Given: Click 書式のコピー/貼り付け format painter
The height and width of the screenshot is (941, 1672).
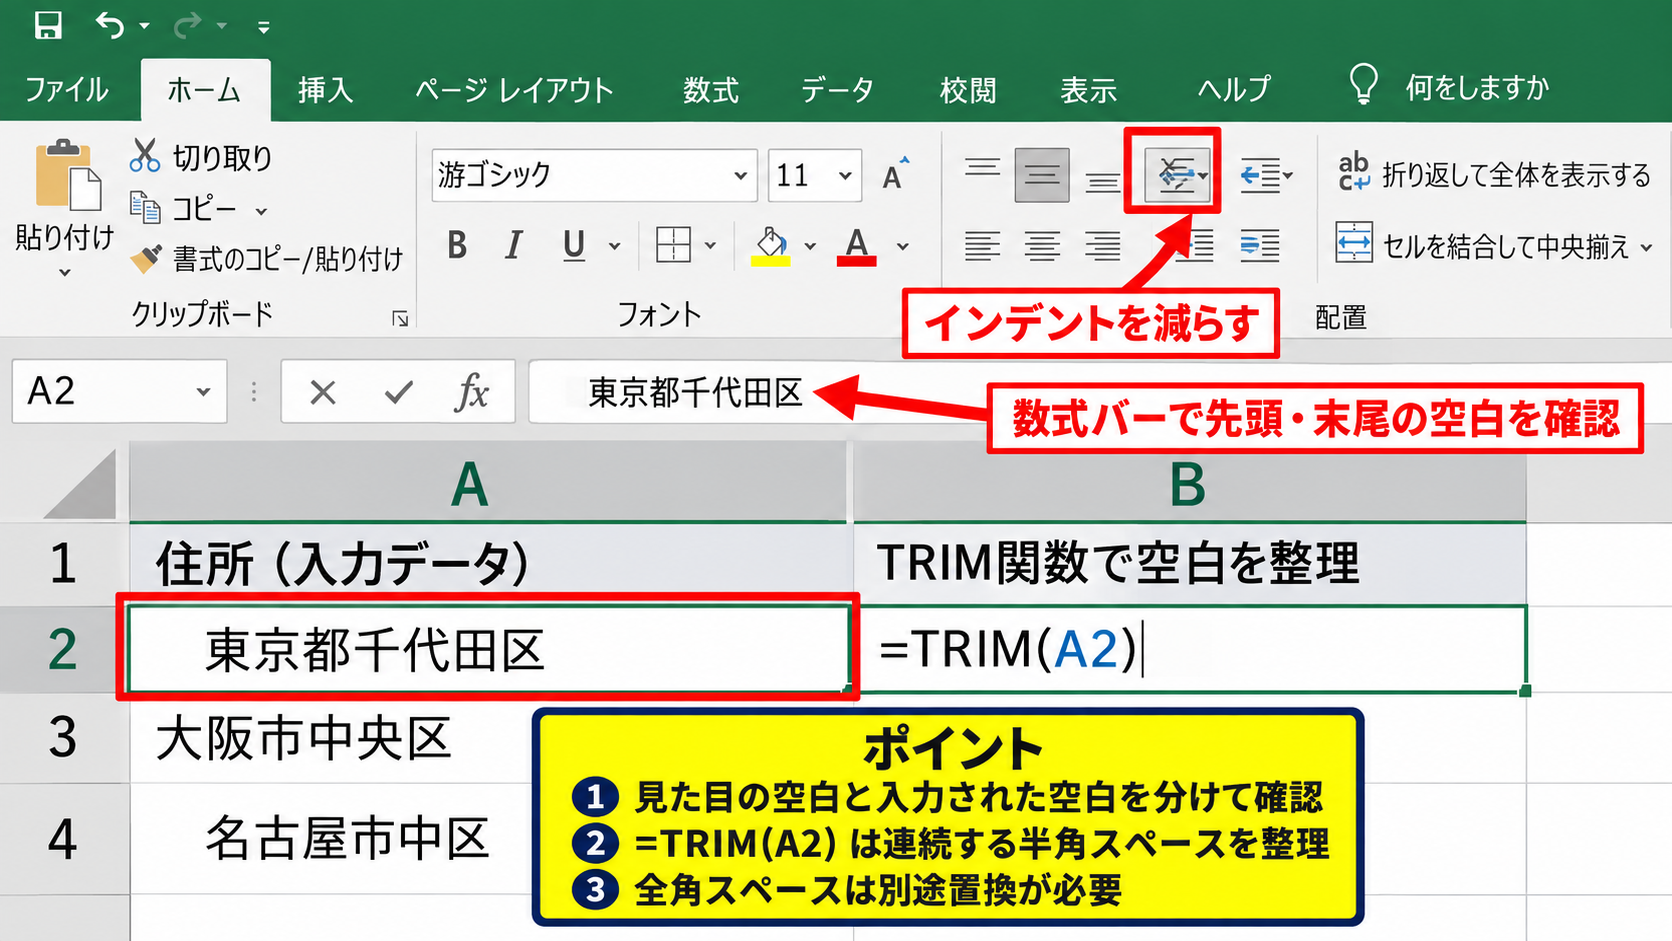Looking at the screenshot, I should tap(267, 259).
